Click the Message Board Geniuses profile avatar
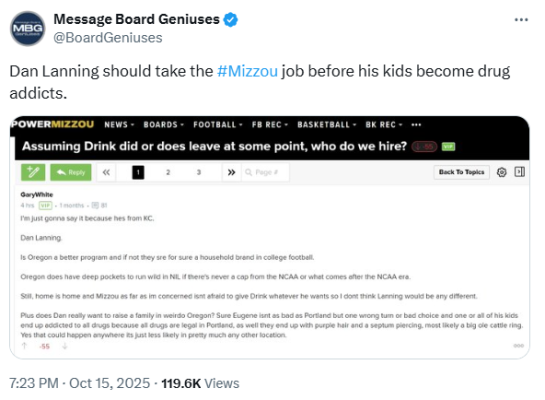Screen dimensions: 545x400 28,28
